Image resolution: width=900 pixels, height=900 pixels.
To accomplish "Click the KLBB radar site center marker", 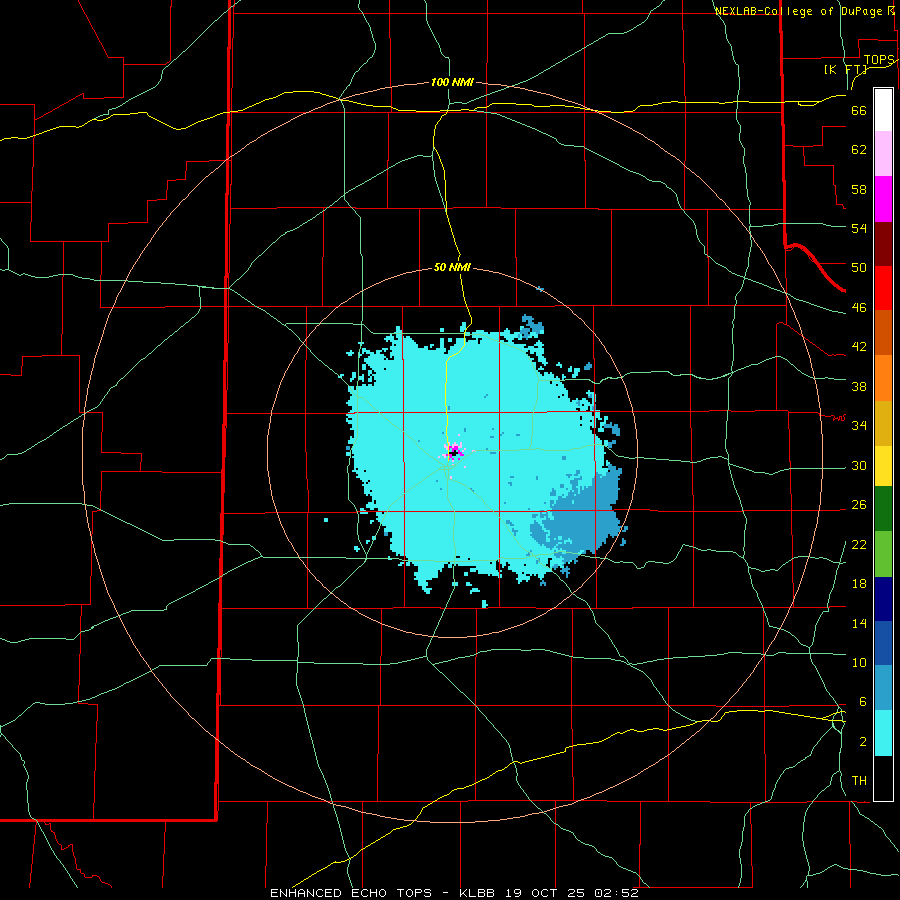I will 453,453.
